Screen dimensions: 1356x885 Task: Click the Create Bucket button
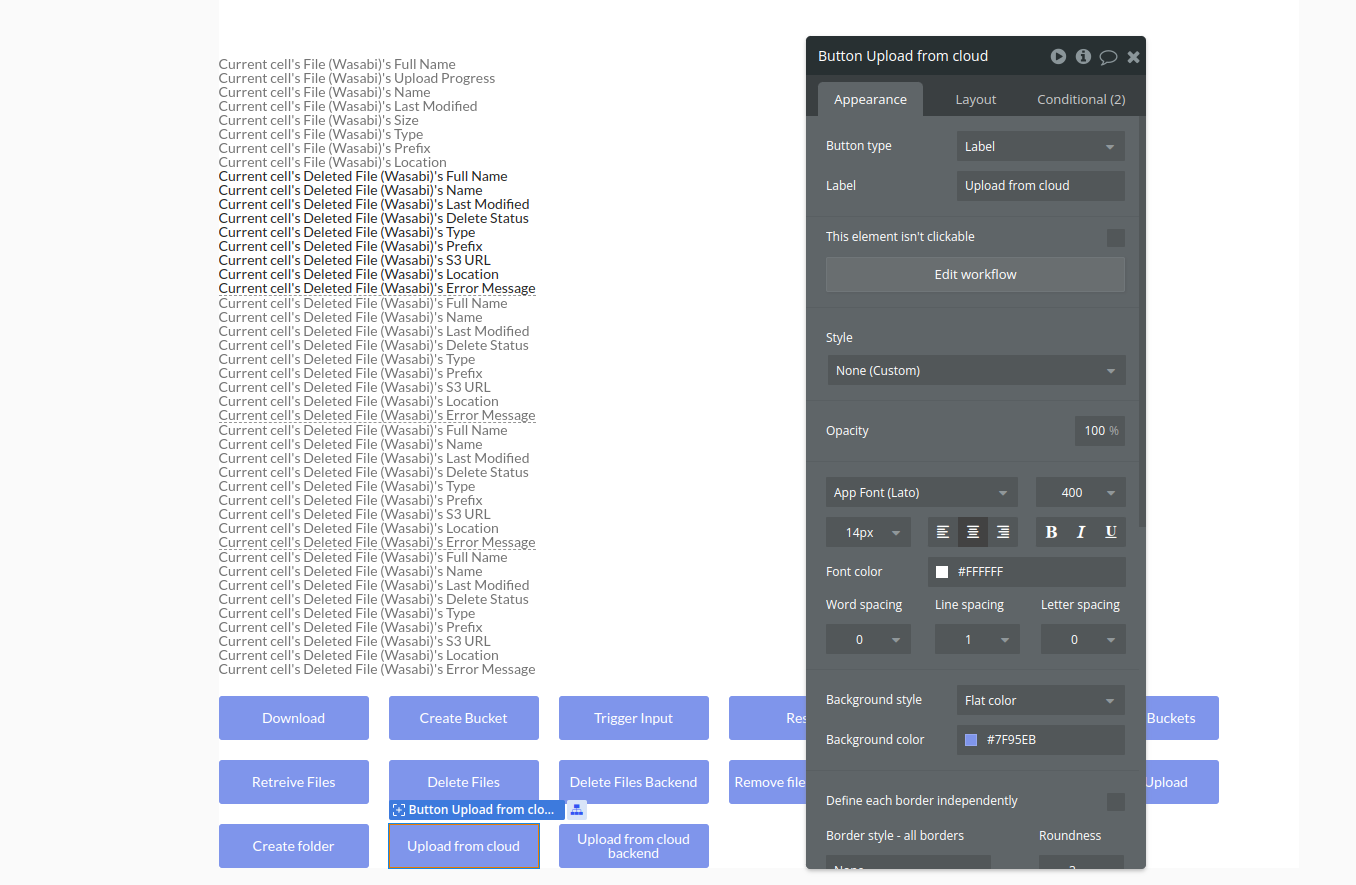[x=464, y=718]
